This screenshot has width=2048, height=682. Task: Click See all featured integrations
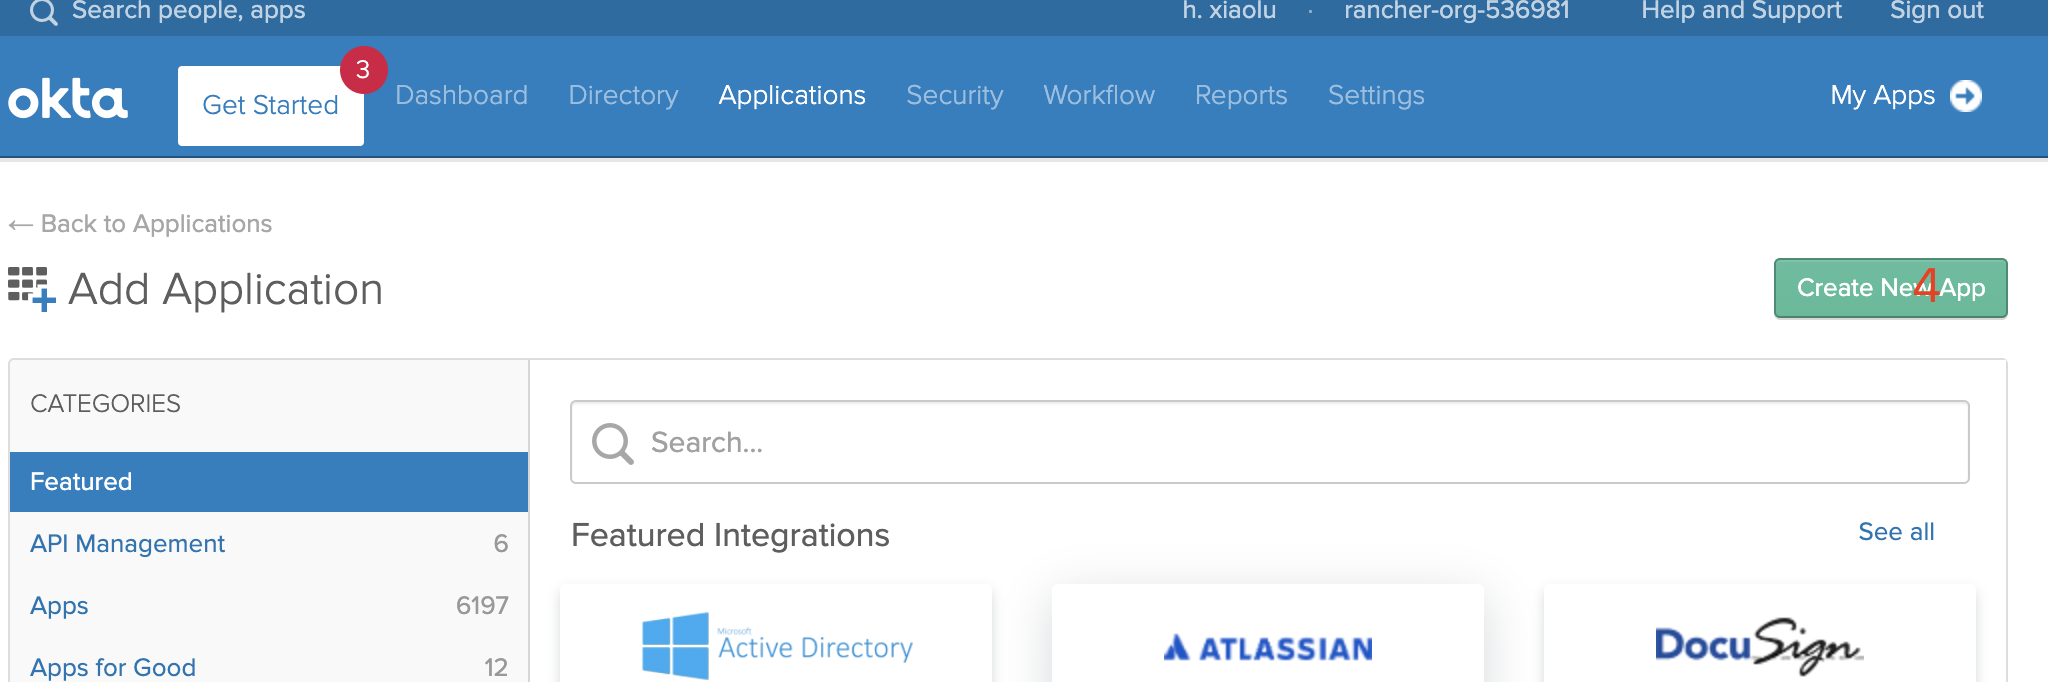click(x=1895, y=532)
